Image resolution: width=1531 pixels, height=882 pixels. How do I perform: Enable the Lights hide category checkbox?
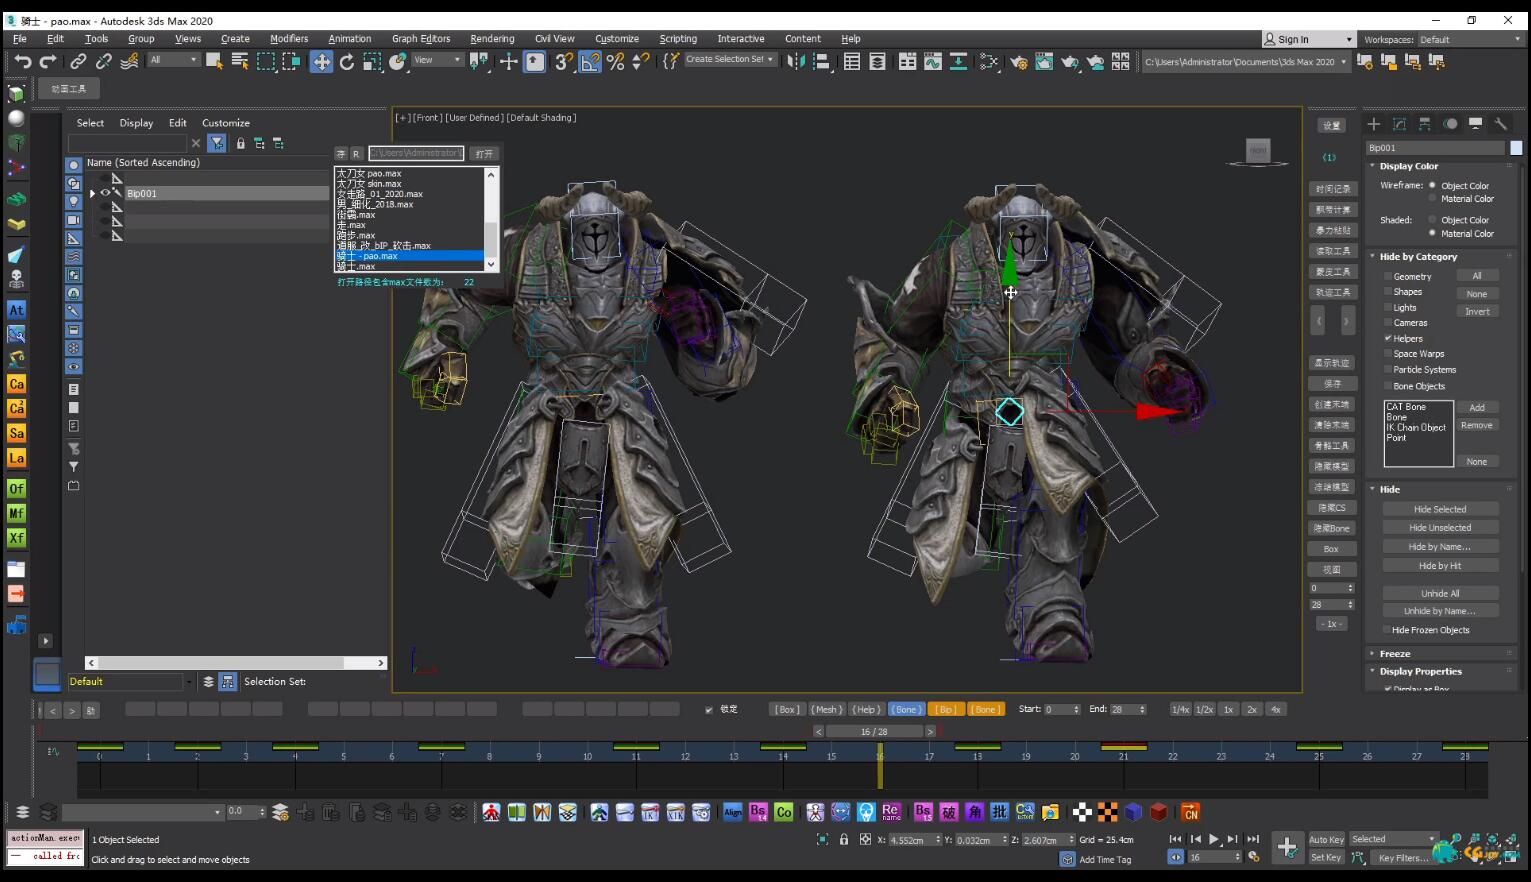(x=1388, y=307)
